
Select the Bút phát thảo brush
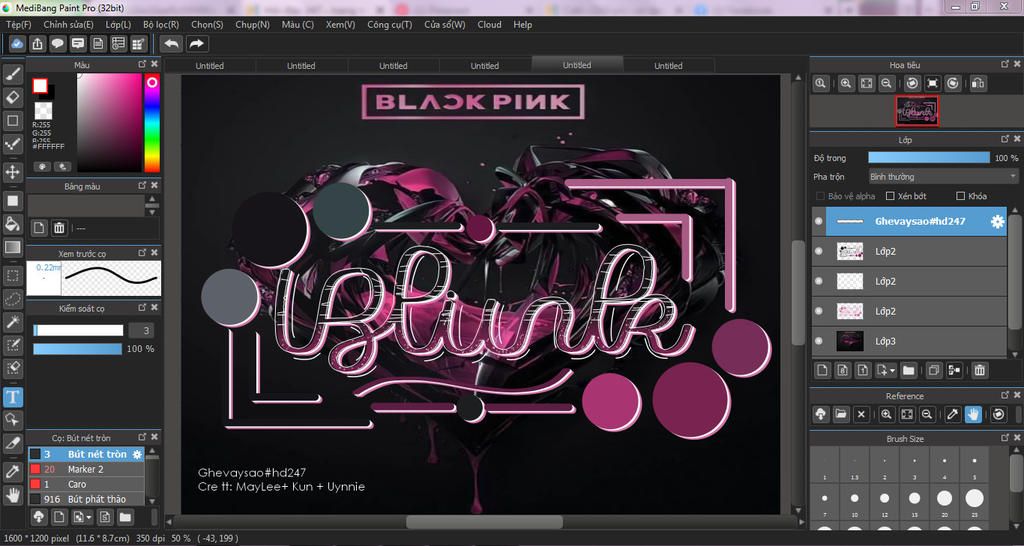pos(86,499)
